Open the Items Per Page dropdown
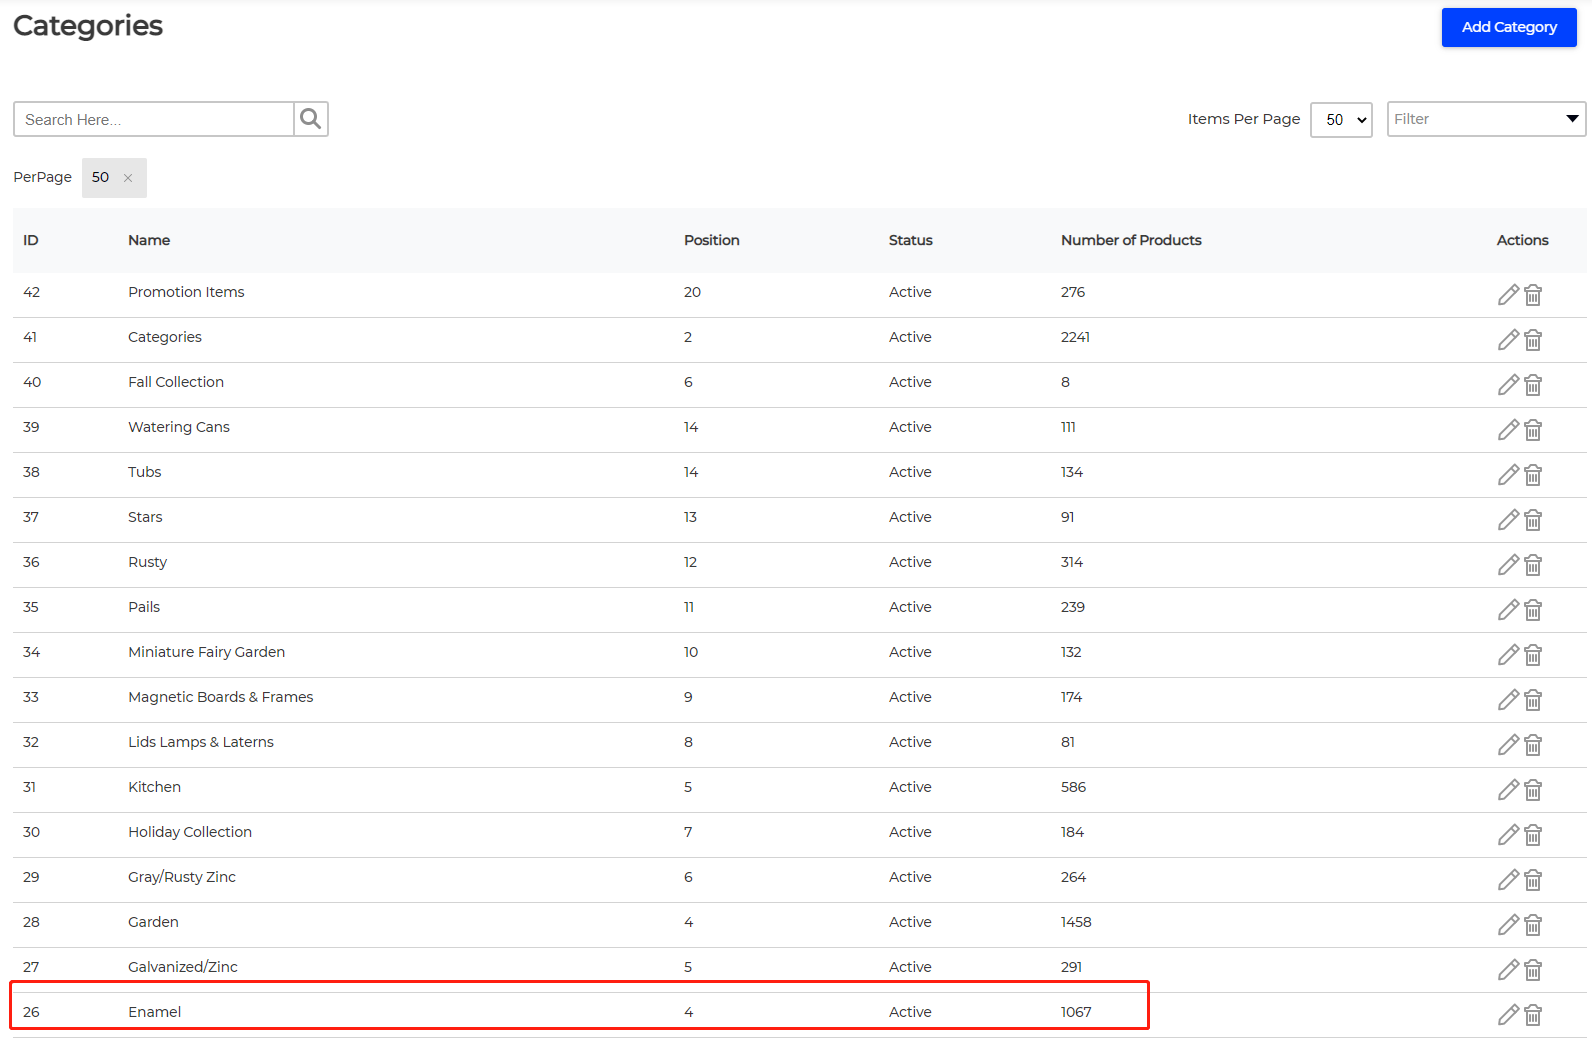 [x=1341, y=120]
